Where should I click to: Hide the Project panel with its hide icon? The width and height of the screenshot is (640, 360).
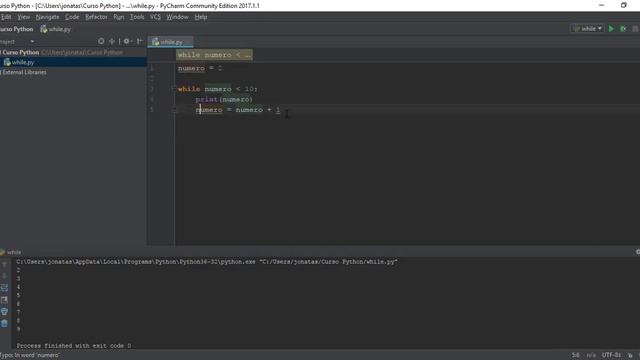point(140,41)
